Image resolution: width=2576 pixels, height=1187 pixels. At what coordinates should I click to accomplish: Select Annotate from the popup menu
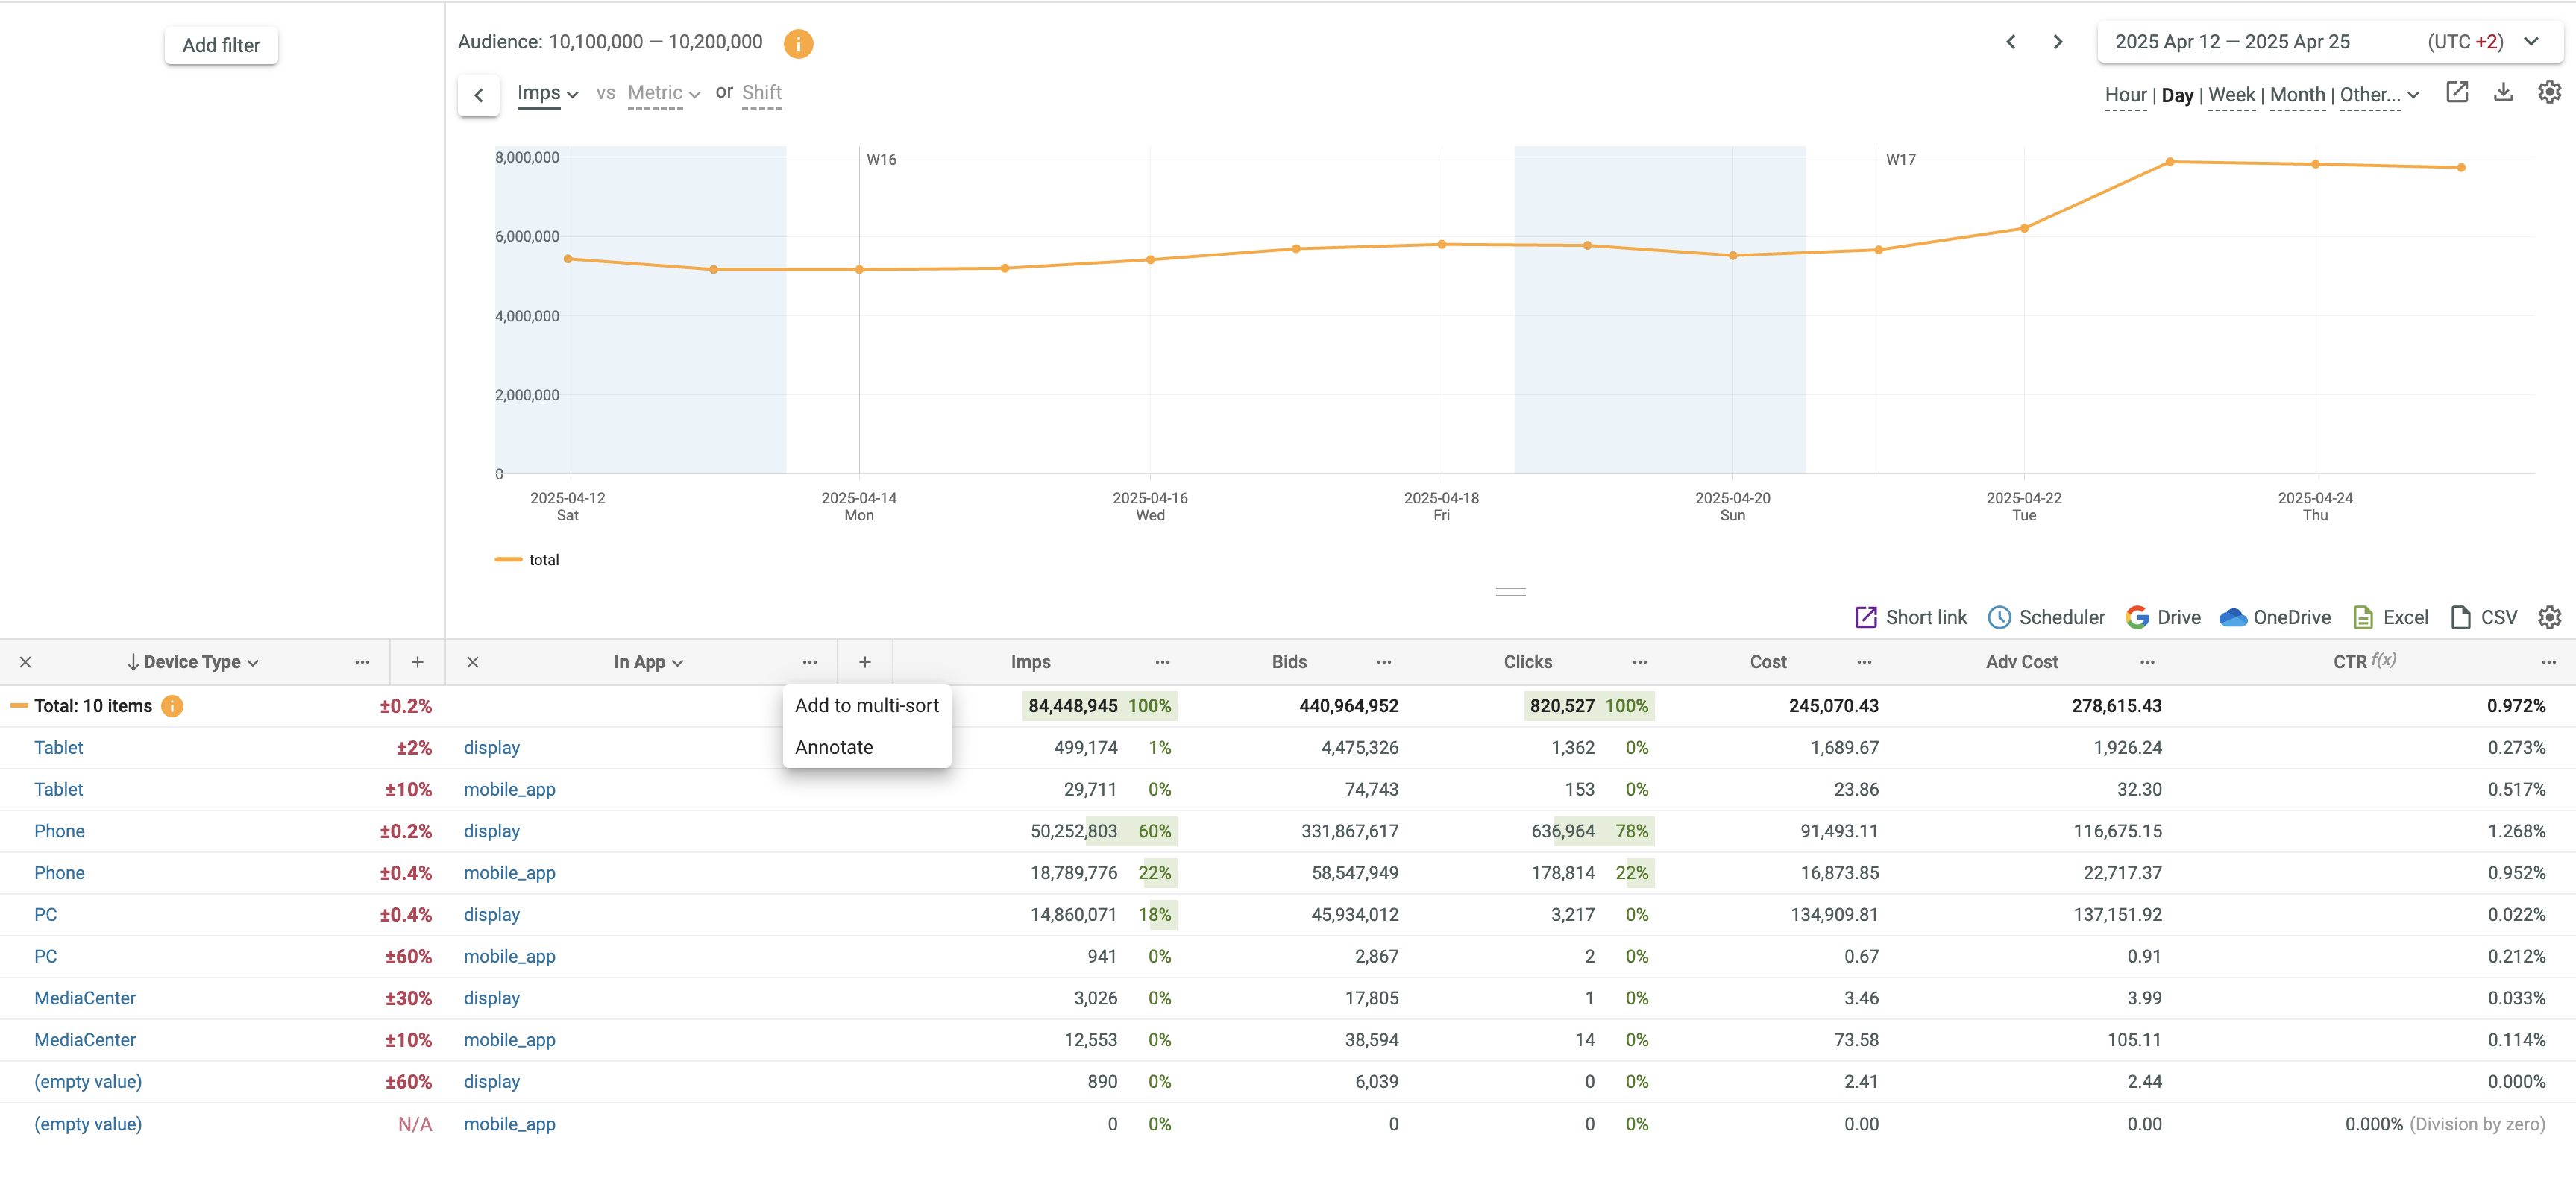(833, 747)
